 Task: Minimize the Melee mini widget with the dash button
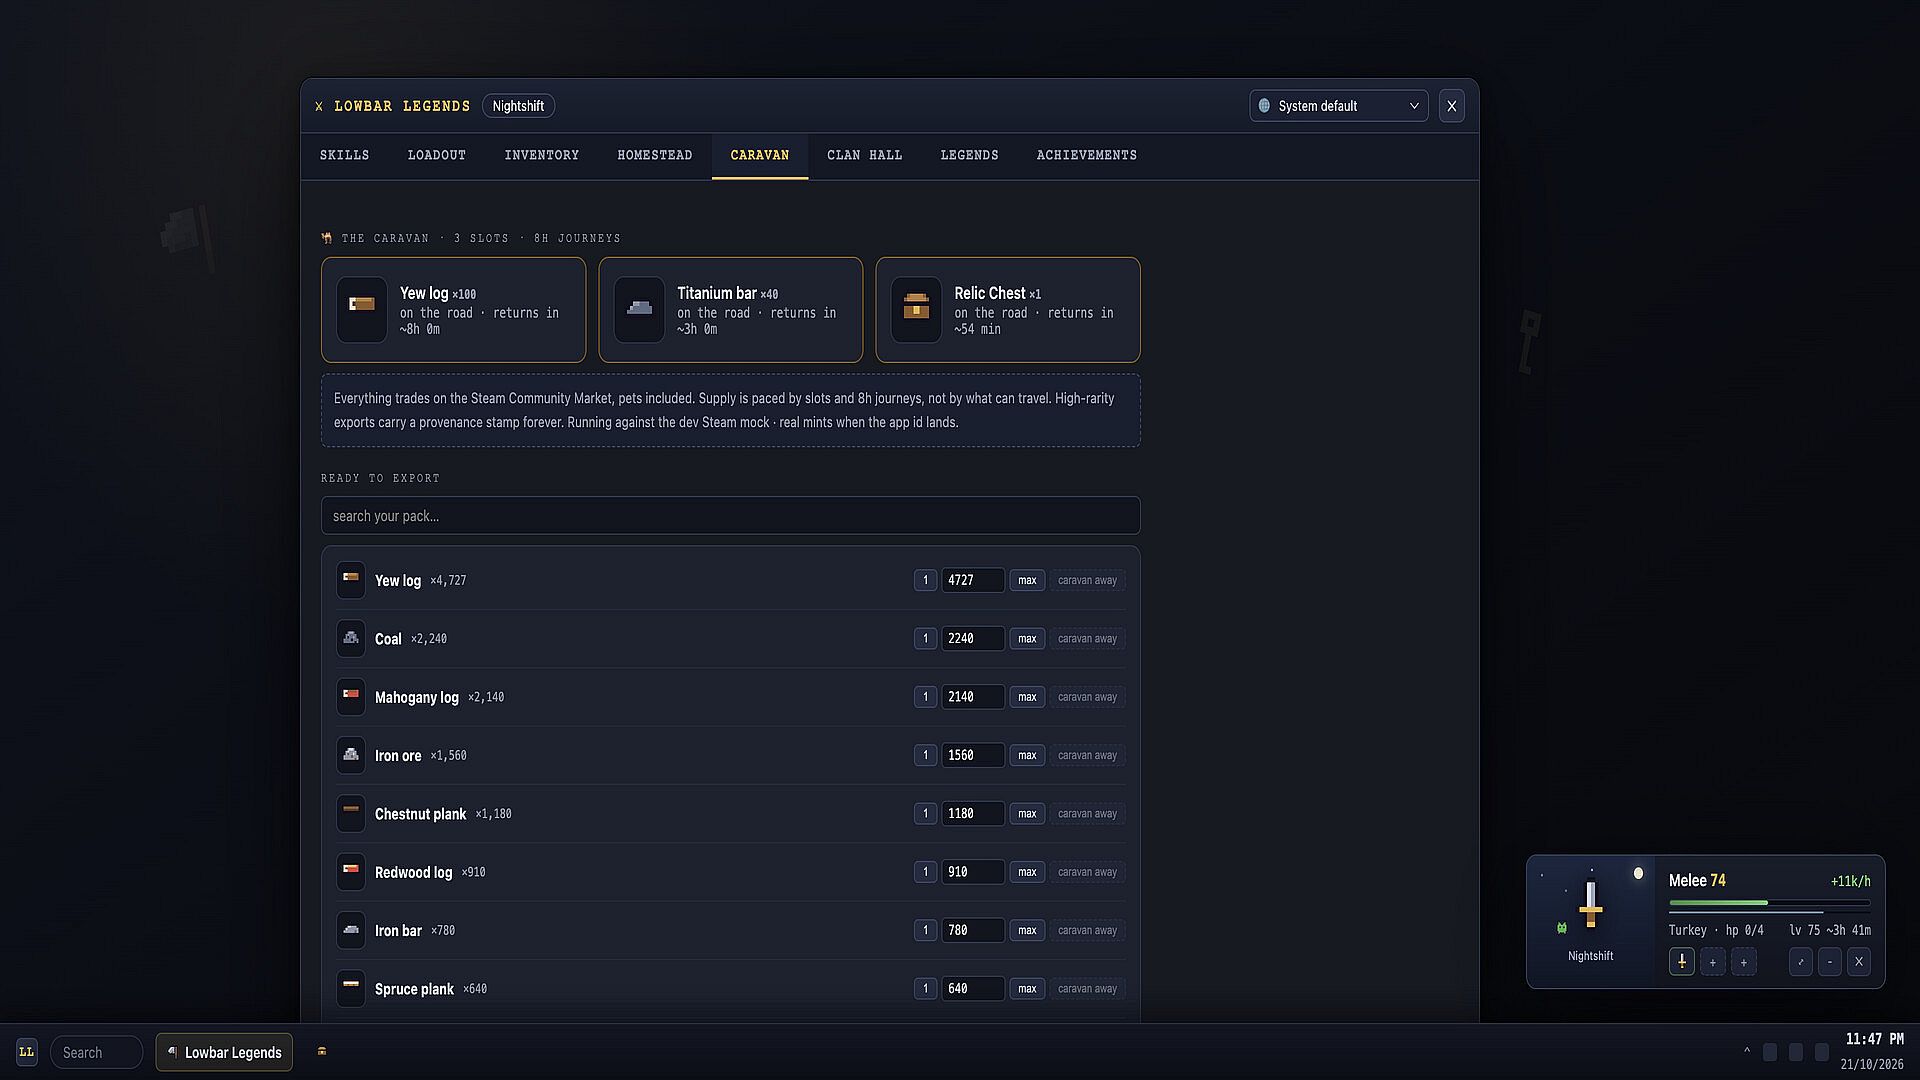[1830, 962]
